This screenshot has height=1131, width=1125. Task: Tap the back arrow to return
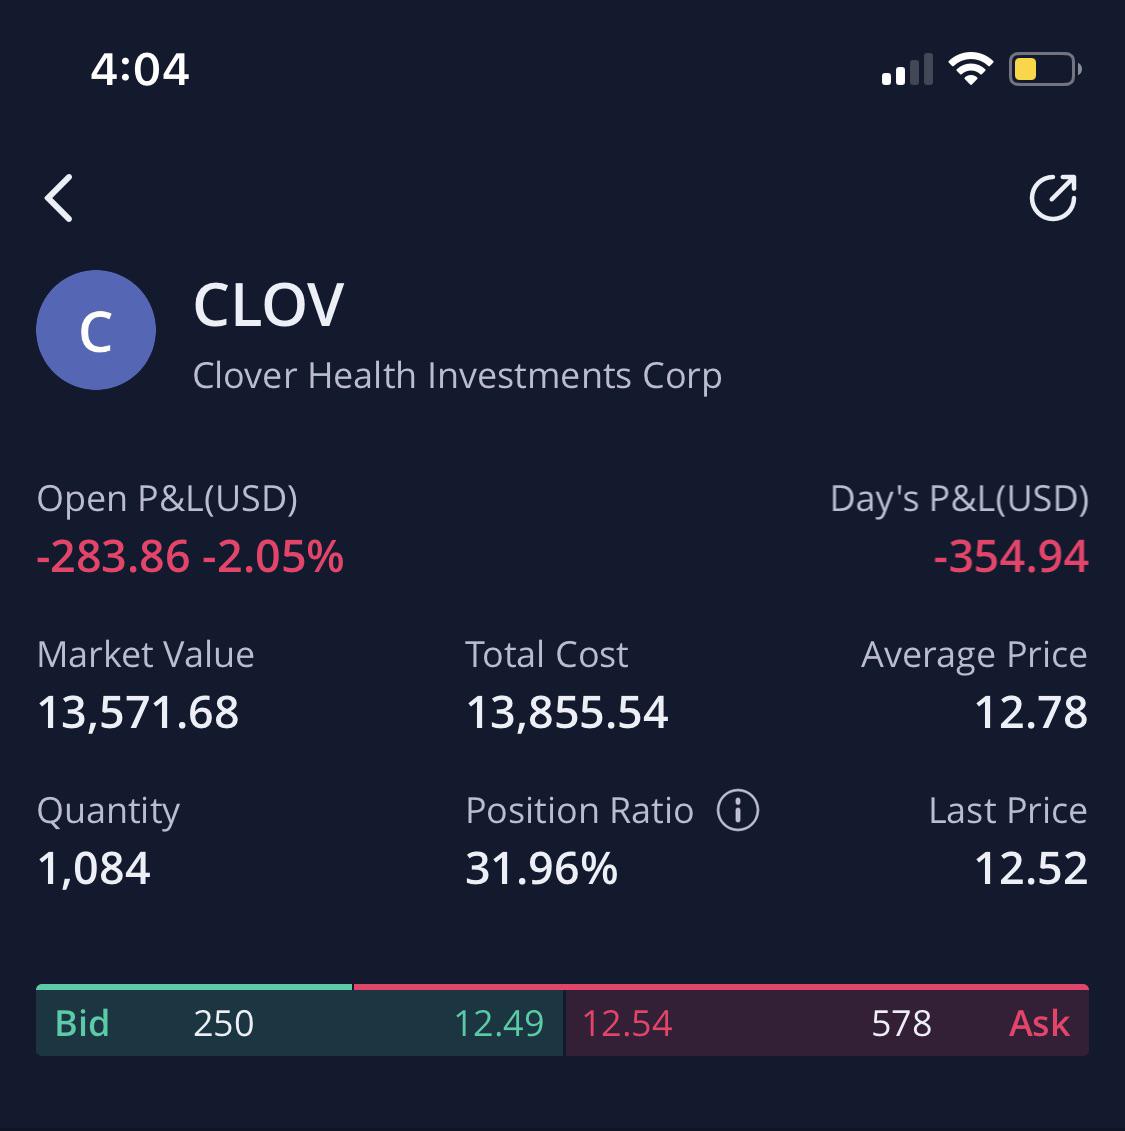coord(59,197)
